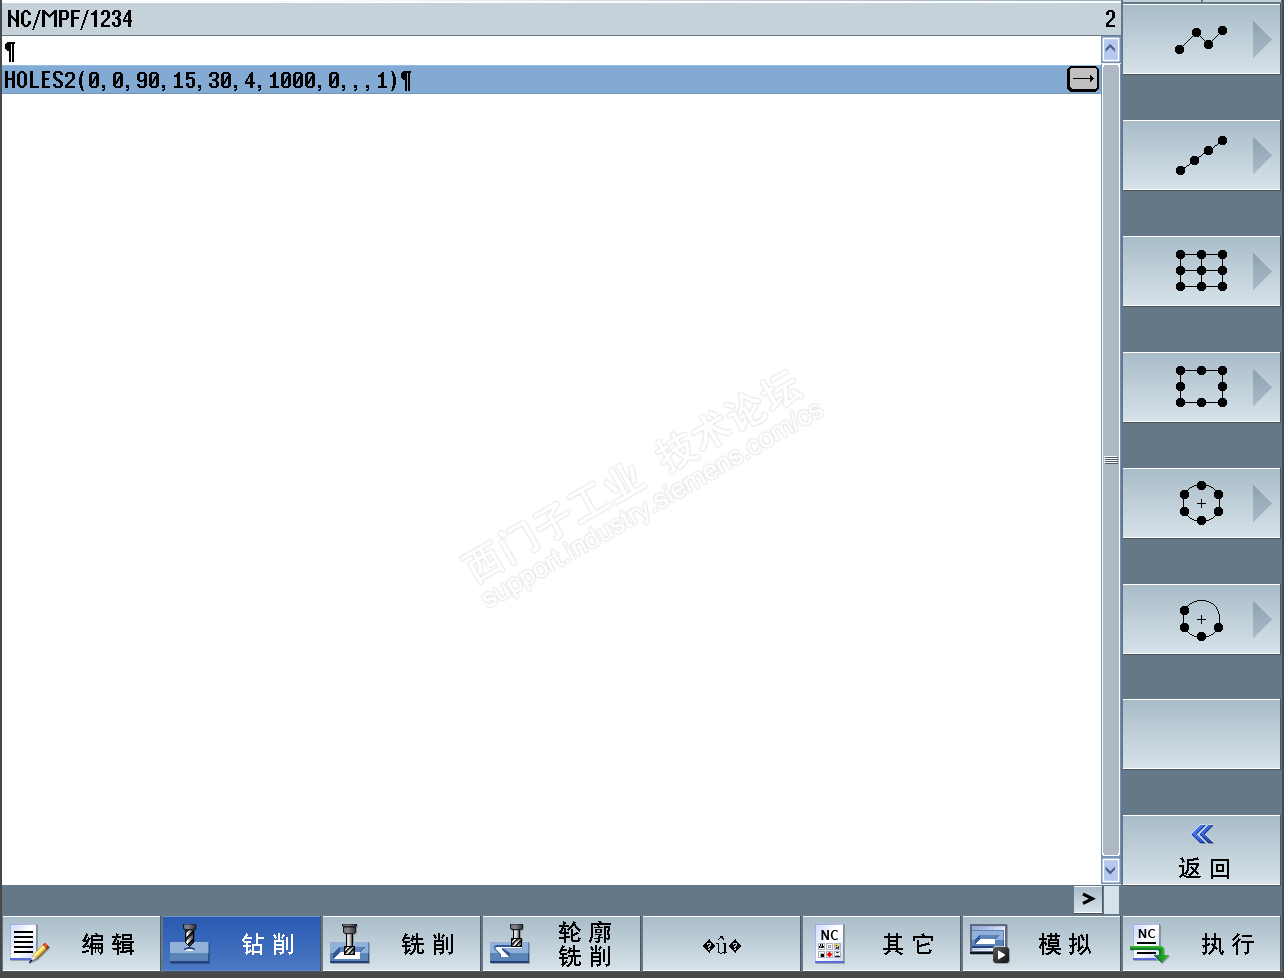Click the milling cutter icon on 铣削
The height and width of the screenshot is (978, 1284).
pos(349,944)
